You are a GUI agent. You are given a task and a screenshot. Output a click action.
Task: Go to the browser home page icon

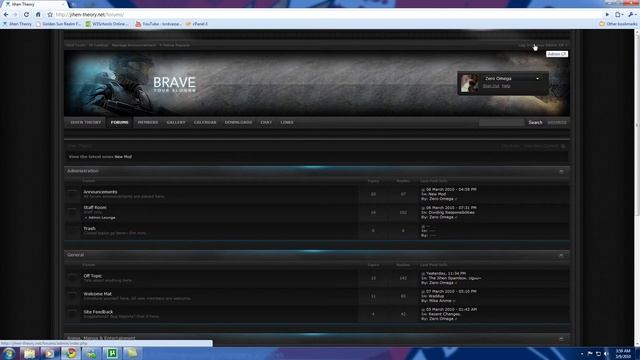click(38, 15)
